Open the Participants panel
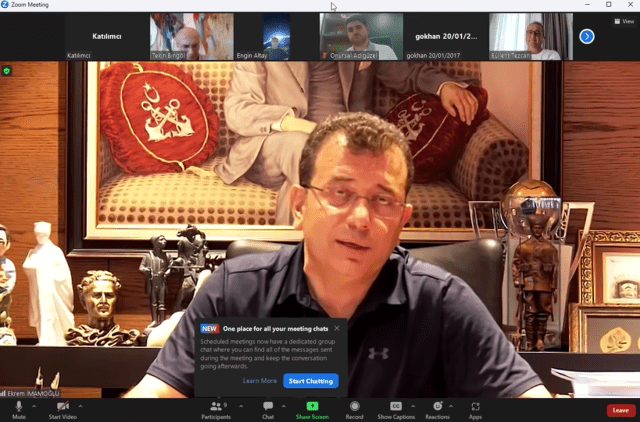The height and width of the screenshot is (422, 640). pos(215,408)
